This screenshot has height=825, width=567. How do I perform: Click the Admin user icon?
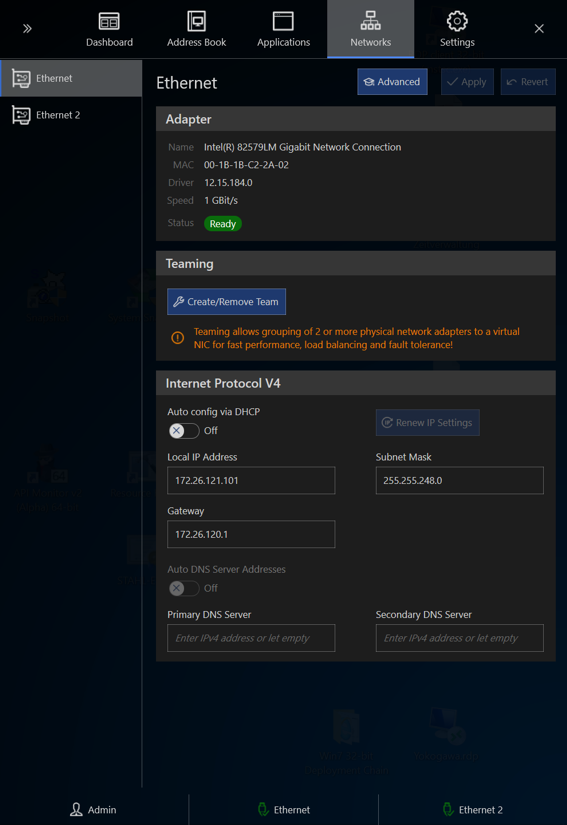tap(76, 809)
